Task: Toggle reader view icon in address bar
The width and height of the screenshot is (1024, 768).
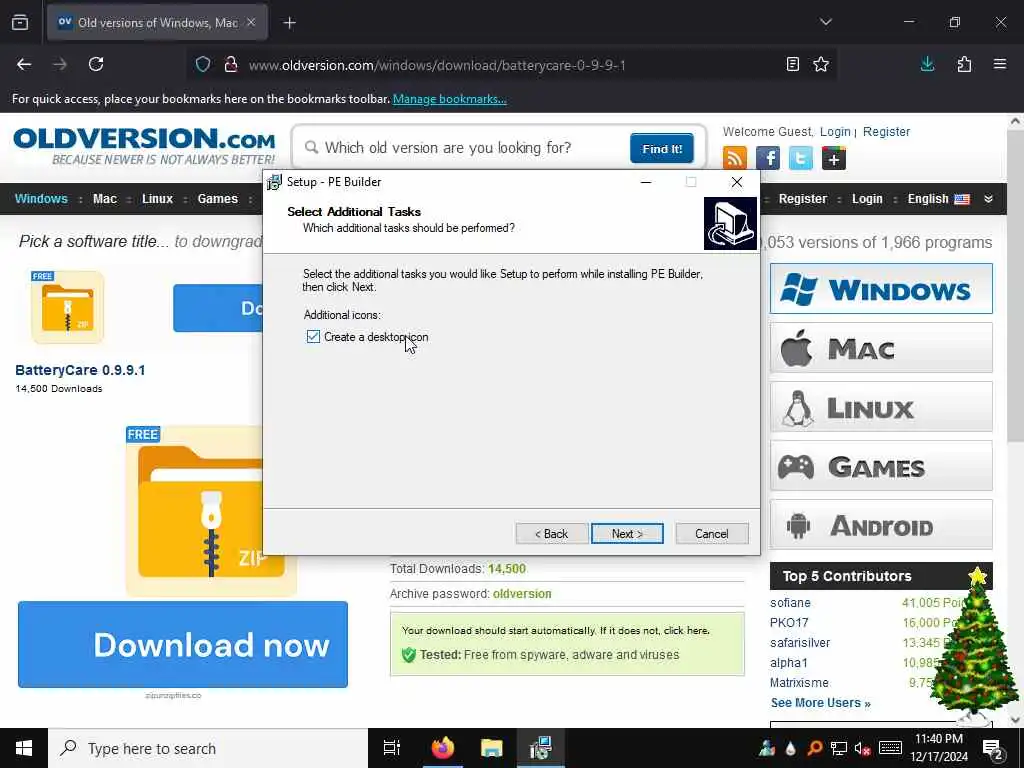Action: [792, 64]
